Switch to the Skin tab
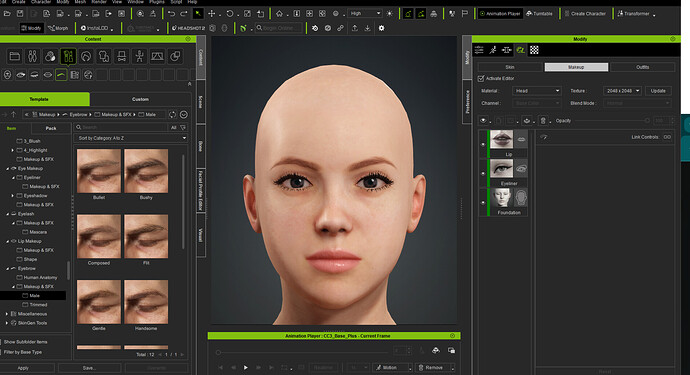The height and width of the screenshot is (375, 690). [510, 67]
